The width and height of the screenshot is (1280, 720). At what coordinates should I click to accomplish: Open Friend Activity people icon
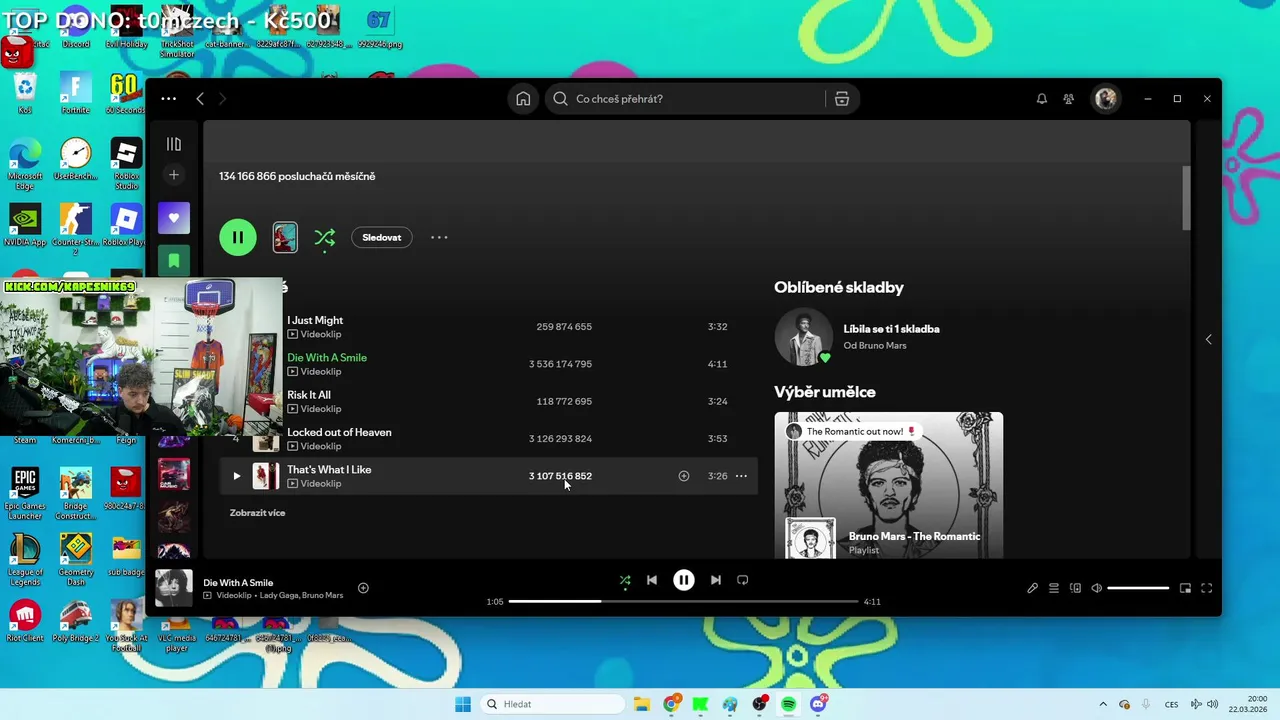click(1069, 99)
